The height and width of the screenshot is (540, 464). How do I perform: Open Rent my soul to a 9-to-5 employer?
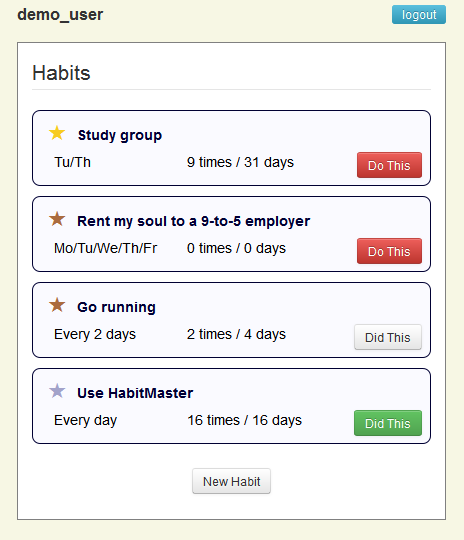tap(194, 221)
